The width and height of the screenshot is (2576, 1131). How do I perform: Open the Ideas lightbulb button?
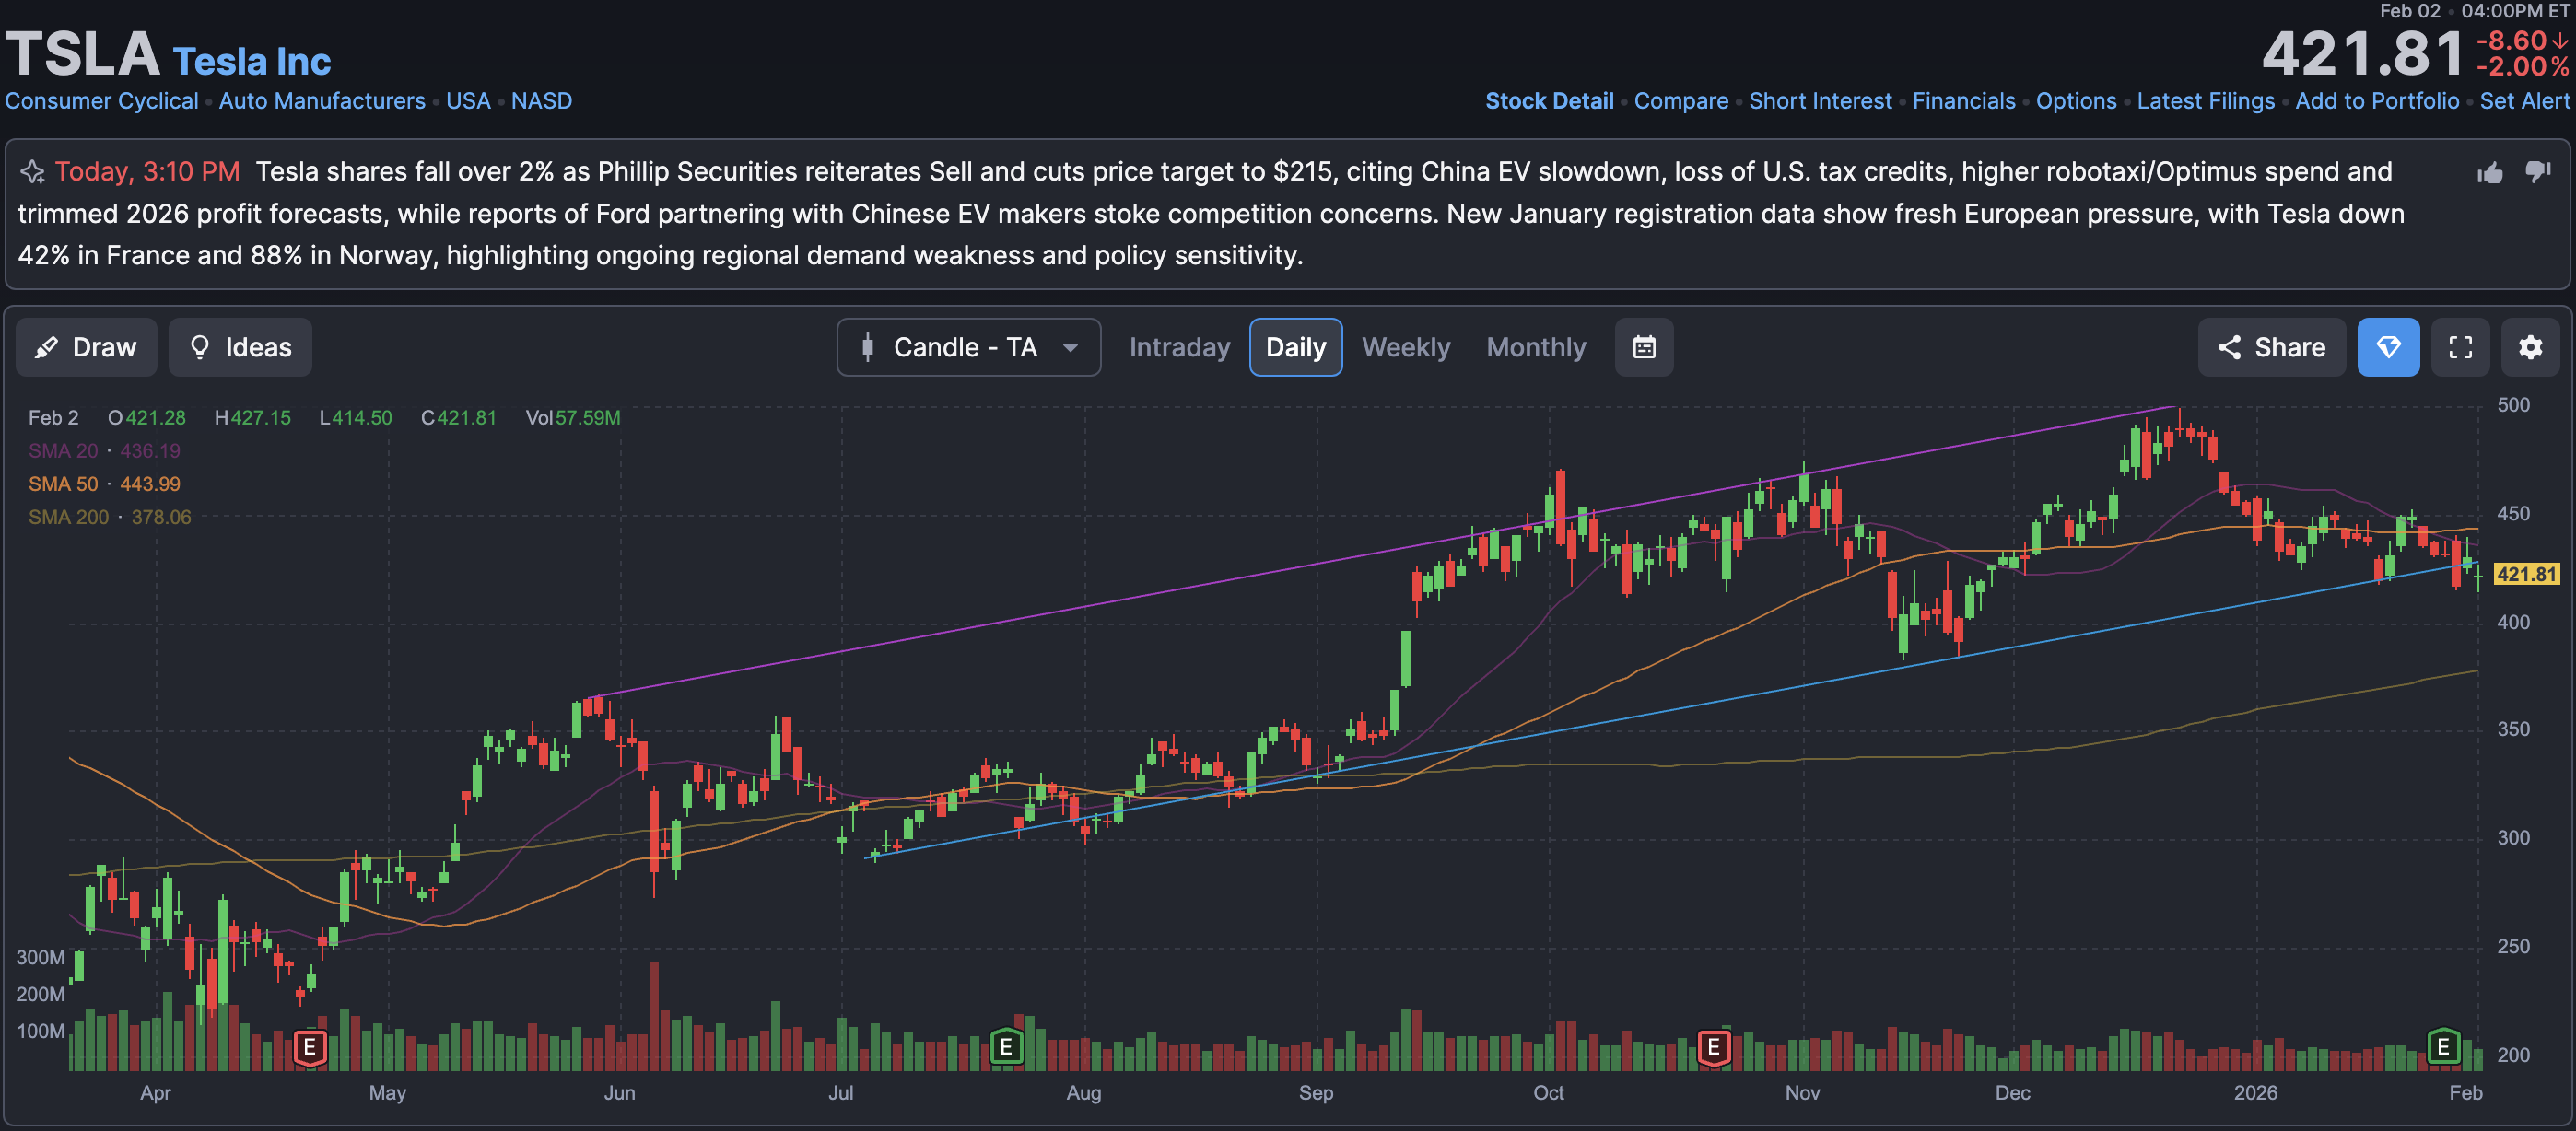tap(240, 347)
